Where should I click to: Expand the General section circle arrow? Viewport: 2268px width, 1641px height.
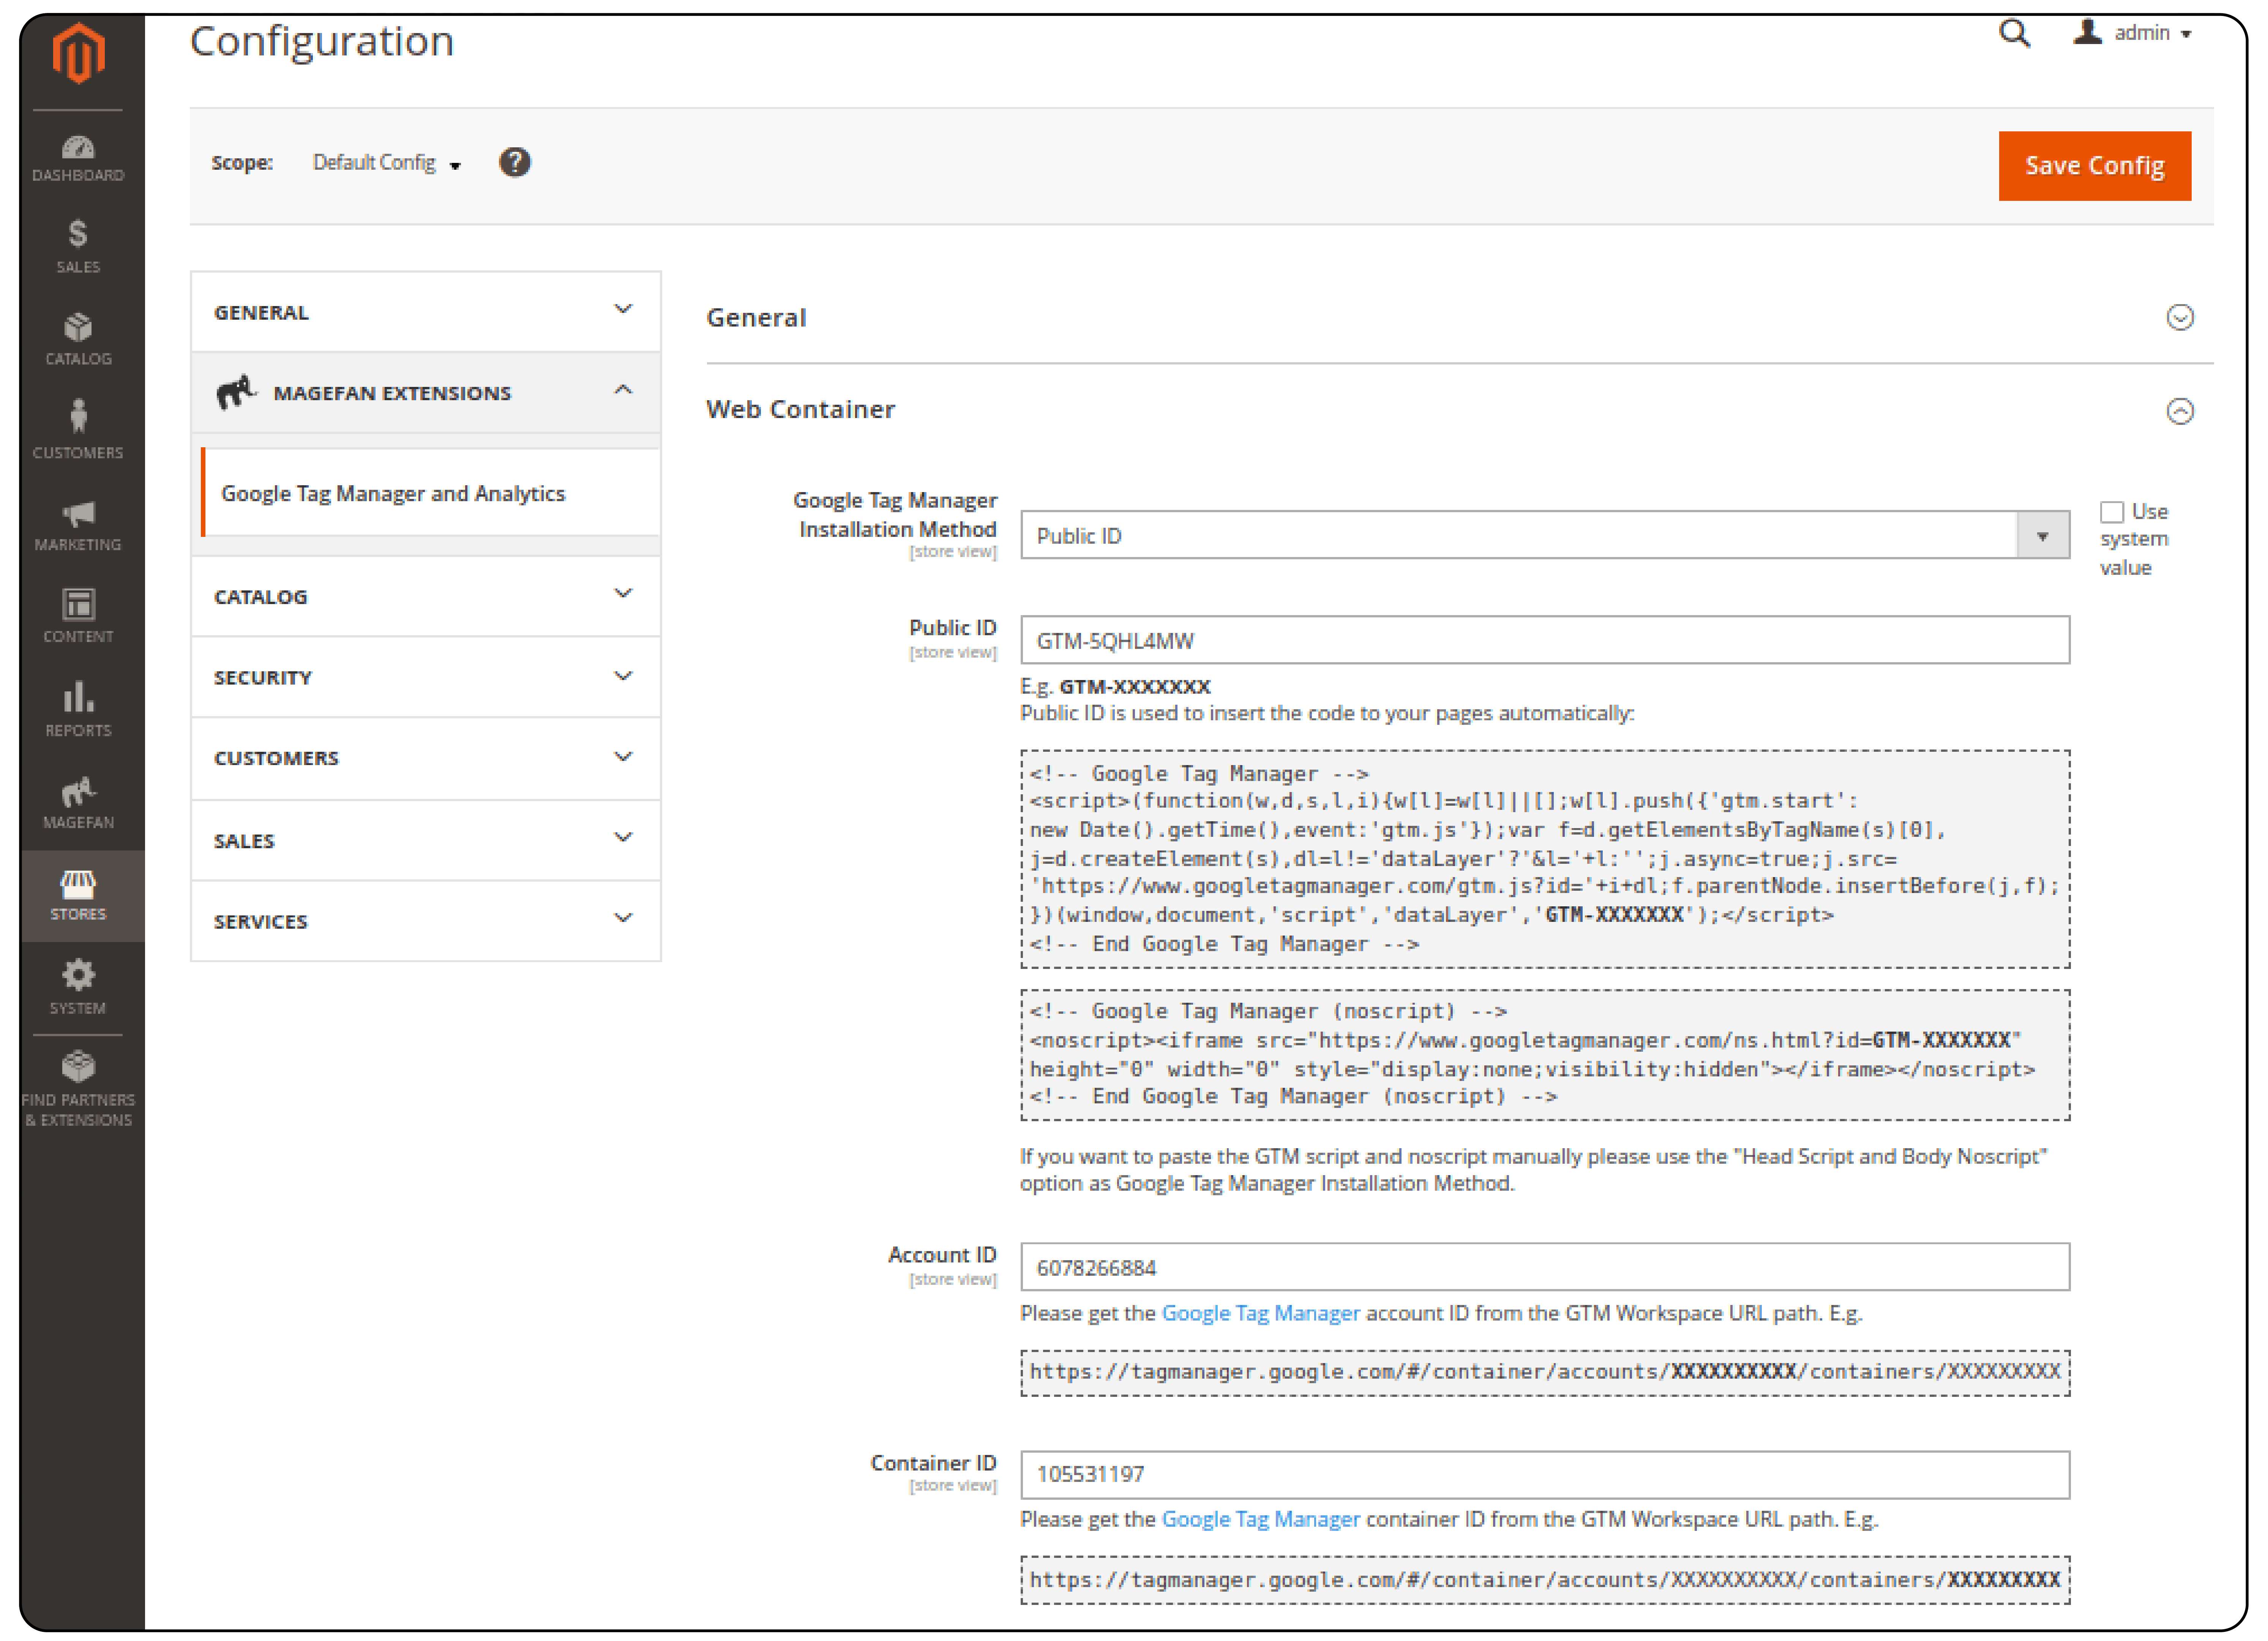pyautogui.click(x=2180, y=317)
